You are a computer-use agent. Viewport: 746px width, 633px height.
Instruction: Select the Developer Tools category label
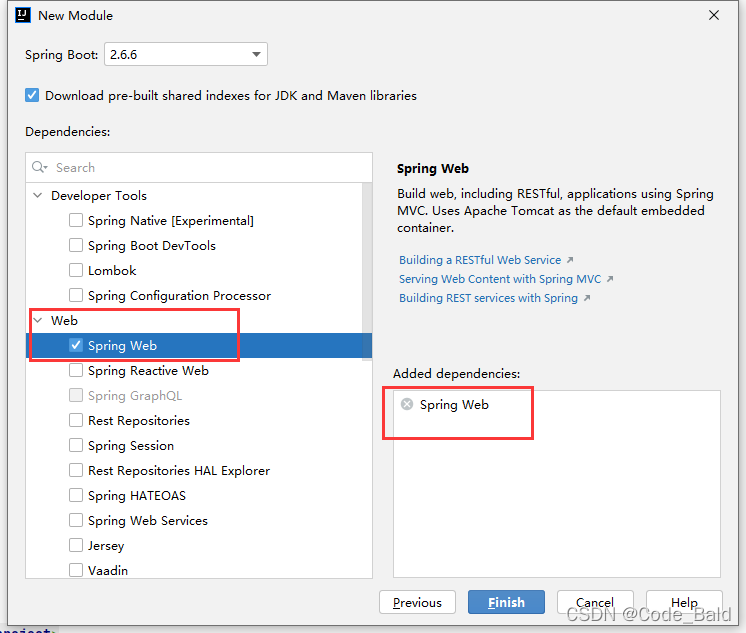click(x=99, y=196)
